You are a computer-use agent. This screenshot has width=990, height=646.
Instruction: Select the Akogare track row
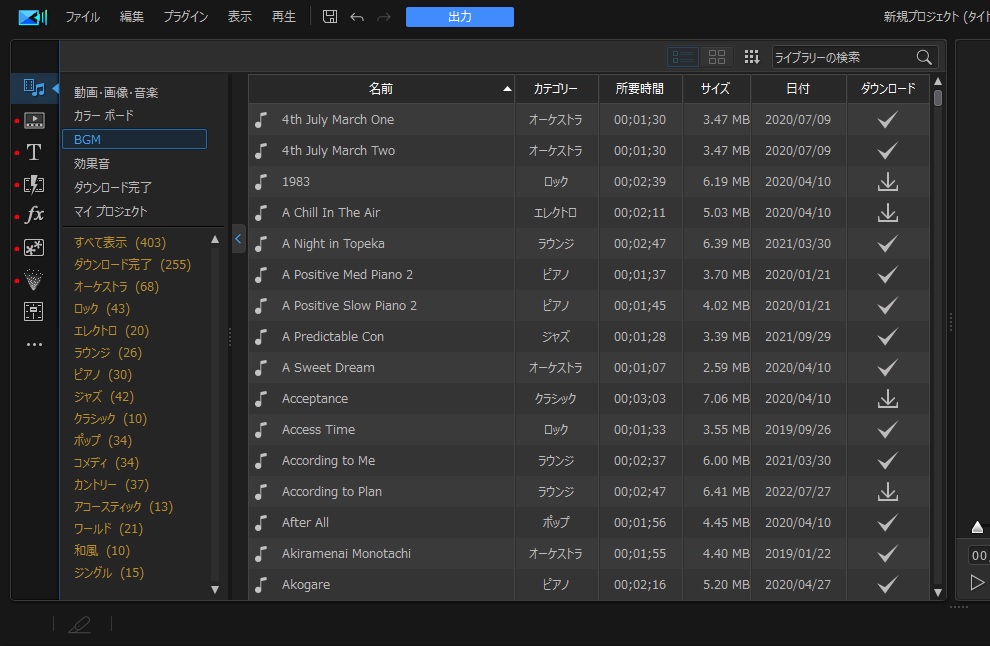pyautogui.click(x=589, y=585)
